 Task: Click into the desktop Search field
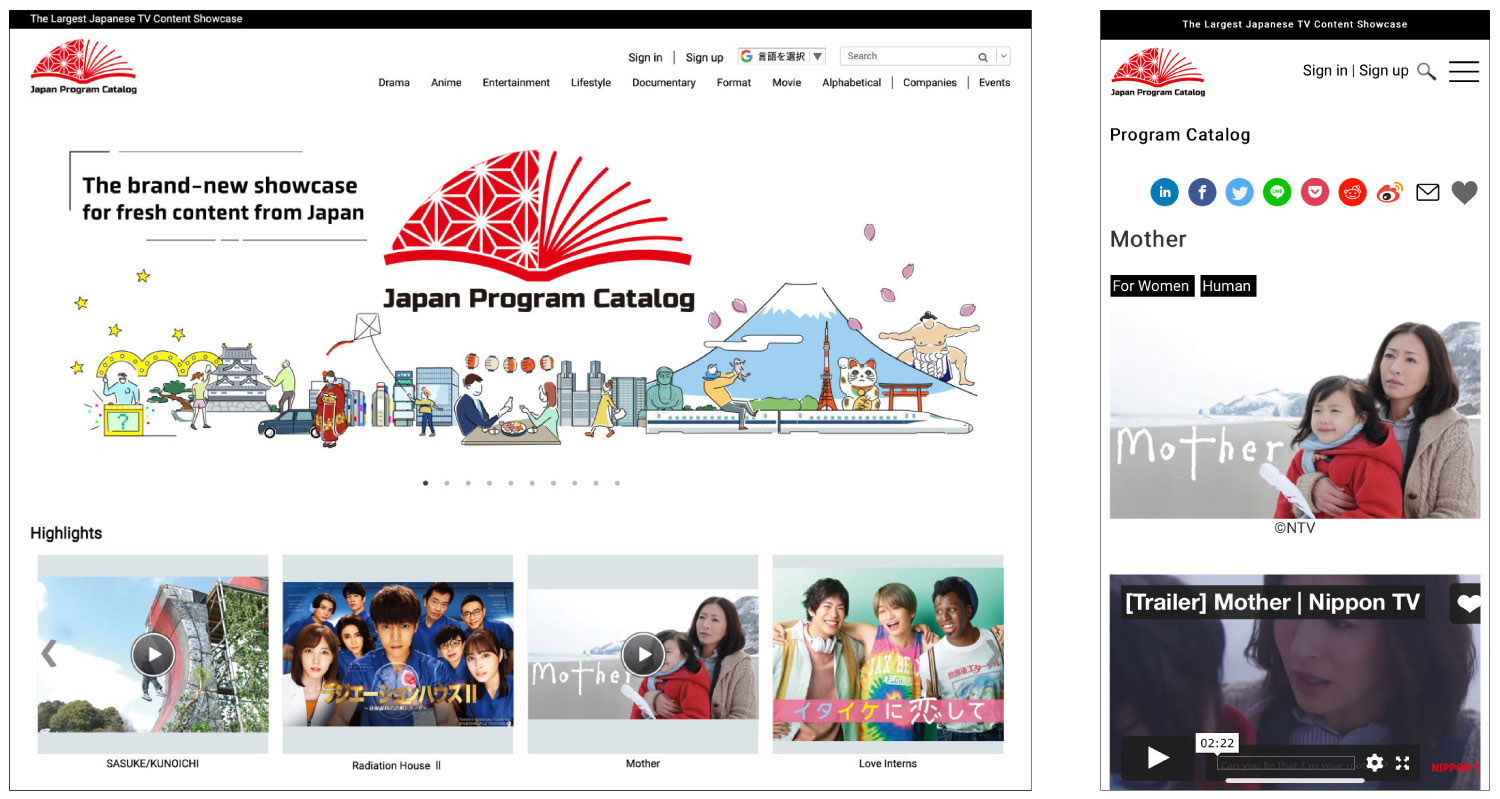coord(908,57)
